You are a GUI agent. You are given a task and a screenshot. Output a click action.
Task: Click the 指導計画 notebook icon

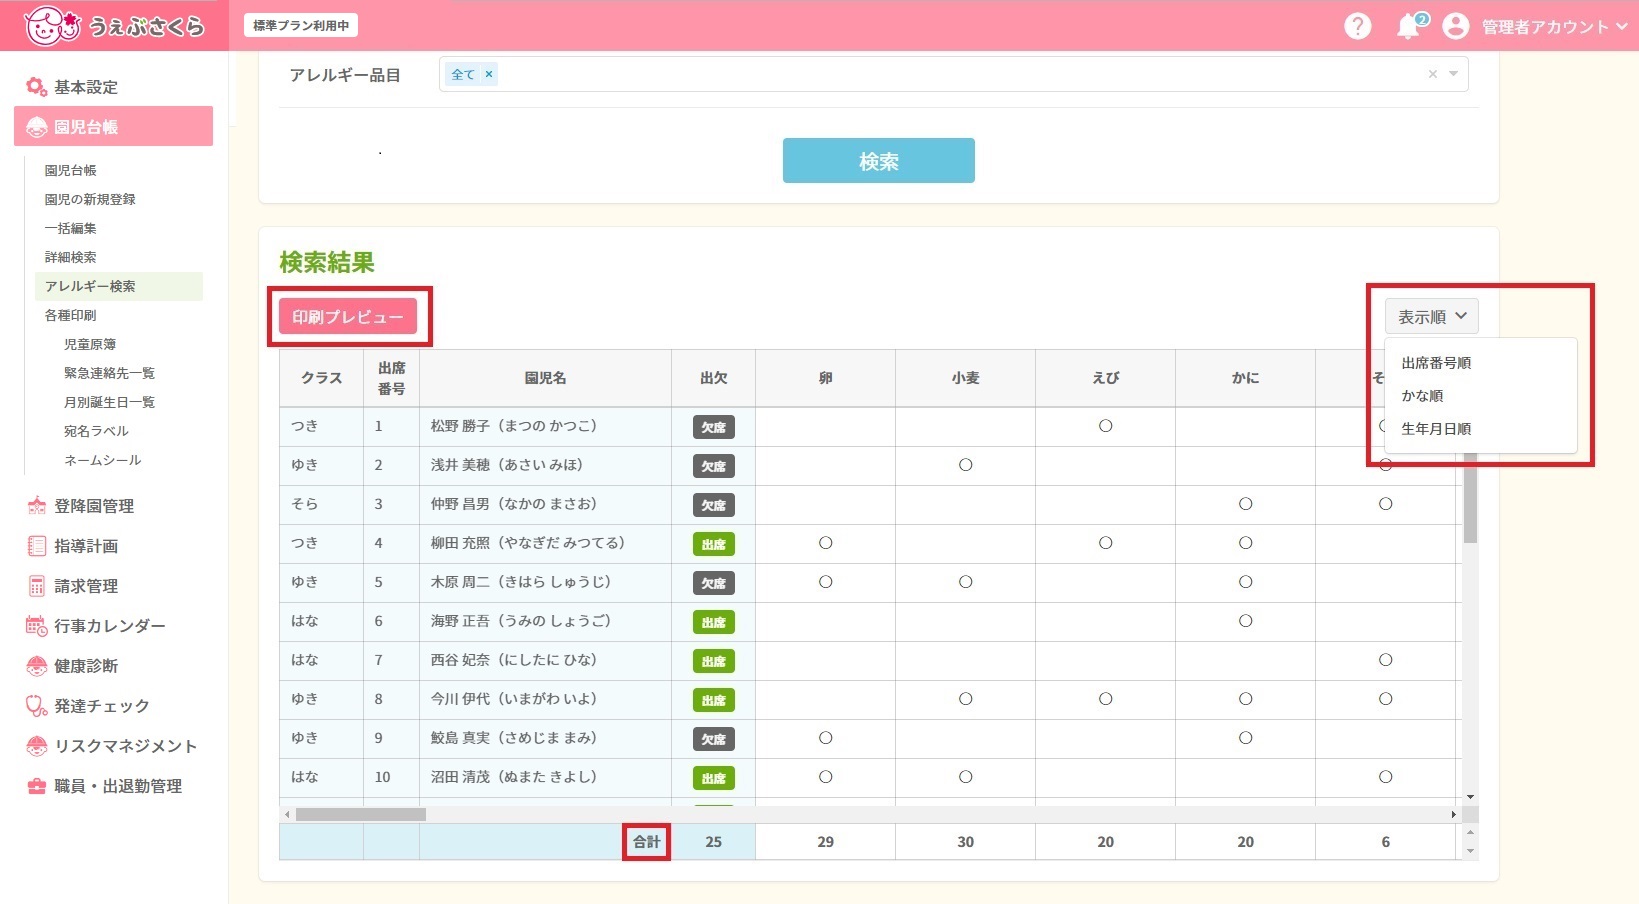click(x=36, y=546)
